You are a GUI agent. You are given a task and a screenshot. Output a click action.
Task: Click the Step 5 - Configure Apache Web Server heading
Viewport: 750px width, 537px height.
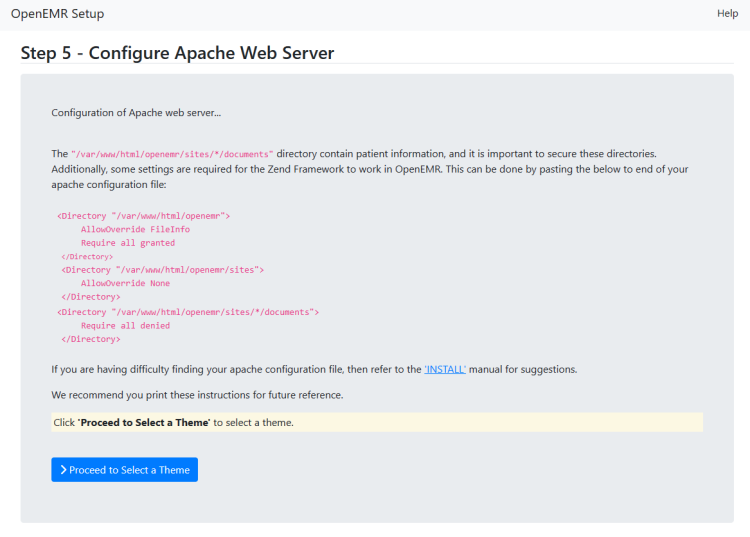177,53
